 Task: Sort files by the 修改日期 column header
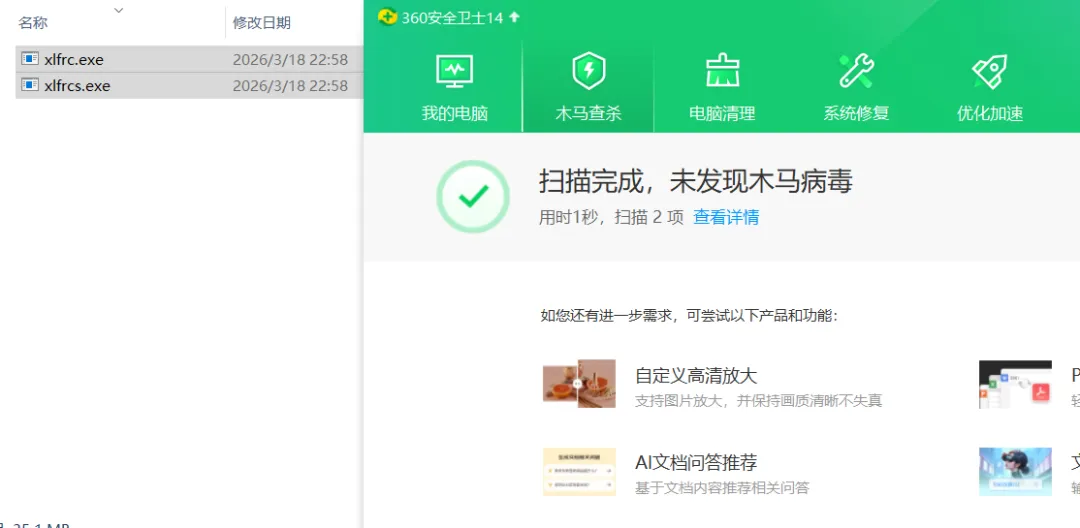[x=262, y=23]
